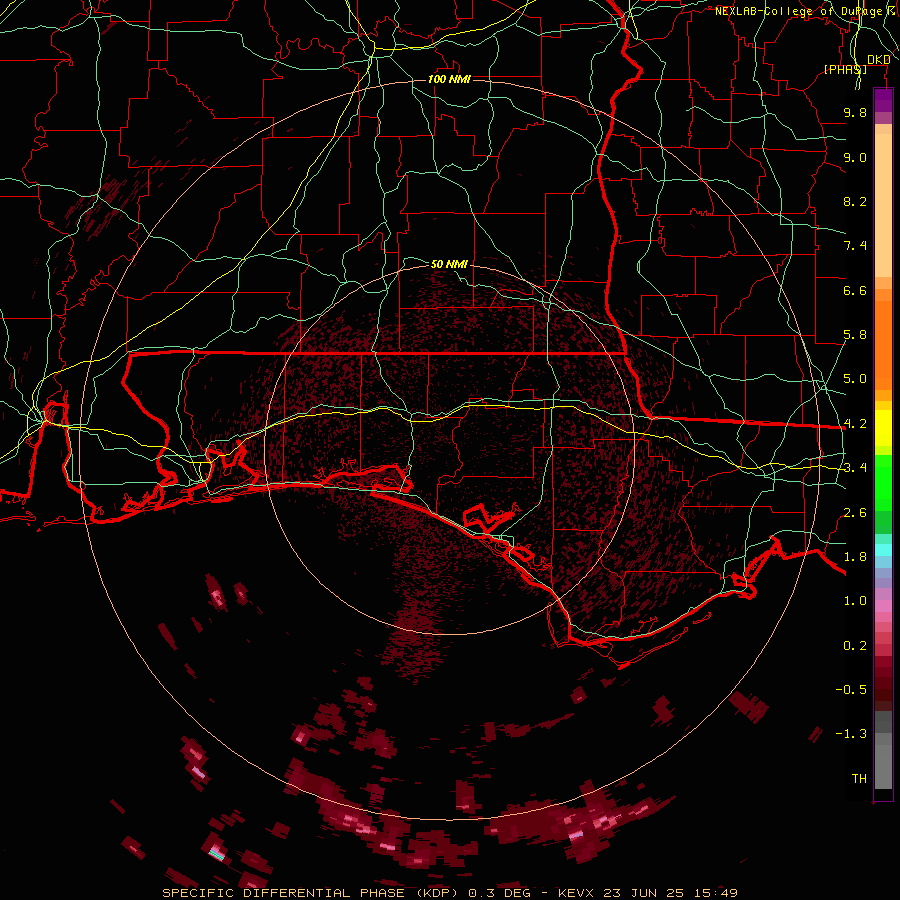This screenshot has width=900, height=900.
Task: Click the purple top segment of color bar
Action: pyautogui.click(x=883, y=100)
